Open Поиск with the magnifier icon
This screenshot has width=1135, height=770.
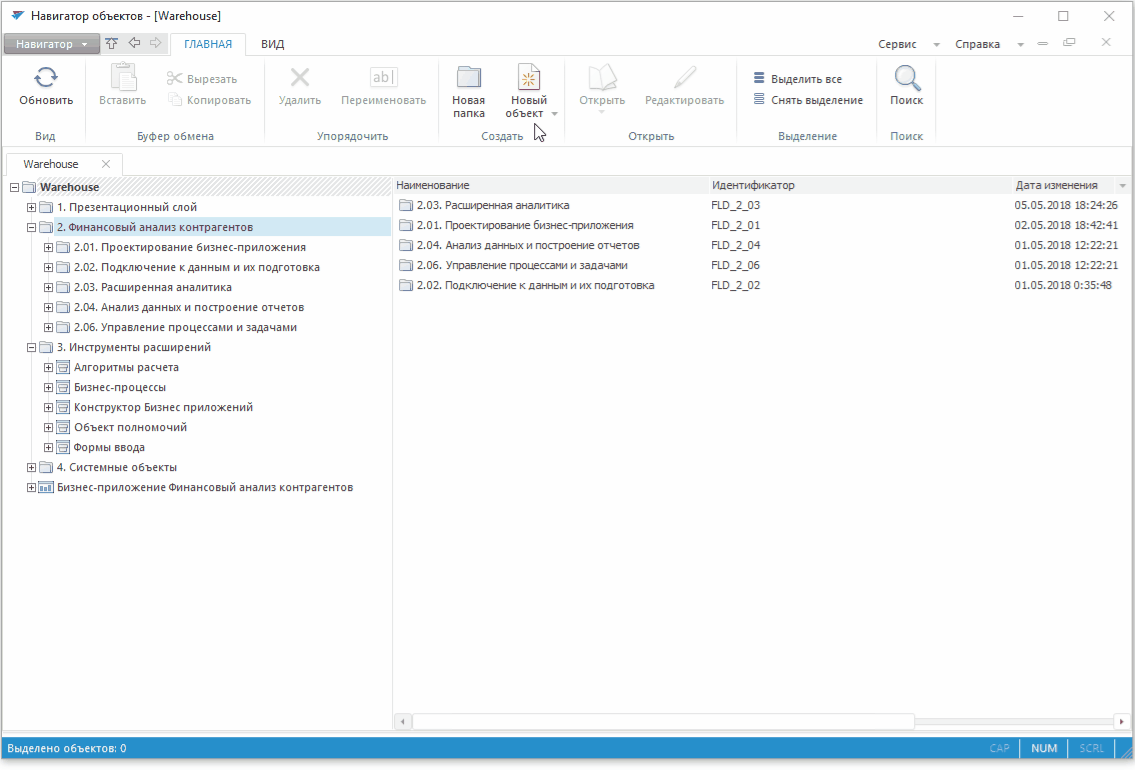tap(906, 77)
